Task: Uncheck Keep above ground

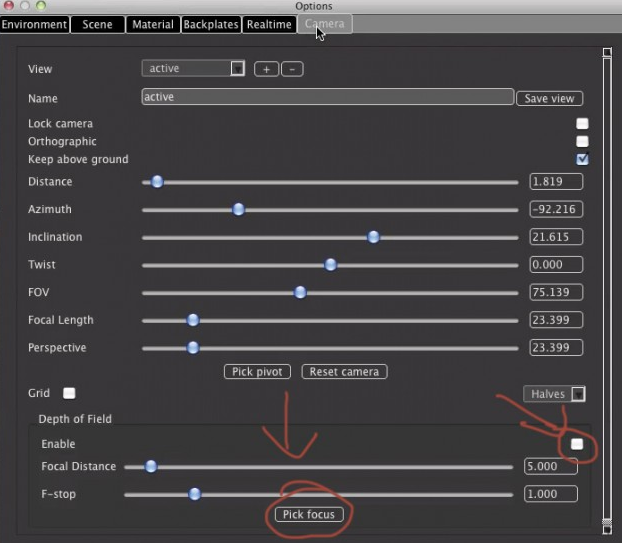Action: [582, 159]
